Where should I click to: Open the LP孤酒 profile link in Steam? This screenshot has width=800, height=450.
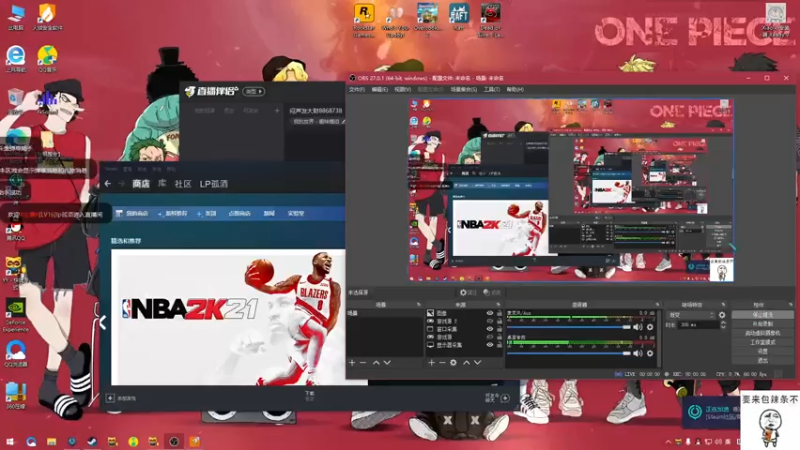[213, 184]
